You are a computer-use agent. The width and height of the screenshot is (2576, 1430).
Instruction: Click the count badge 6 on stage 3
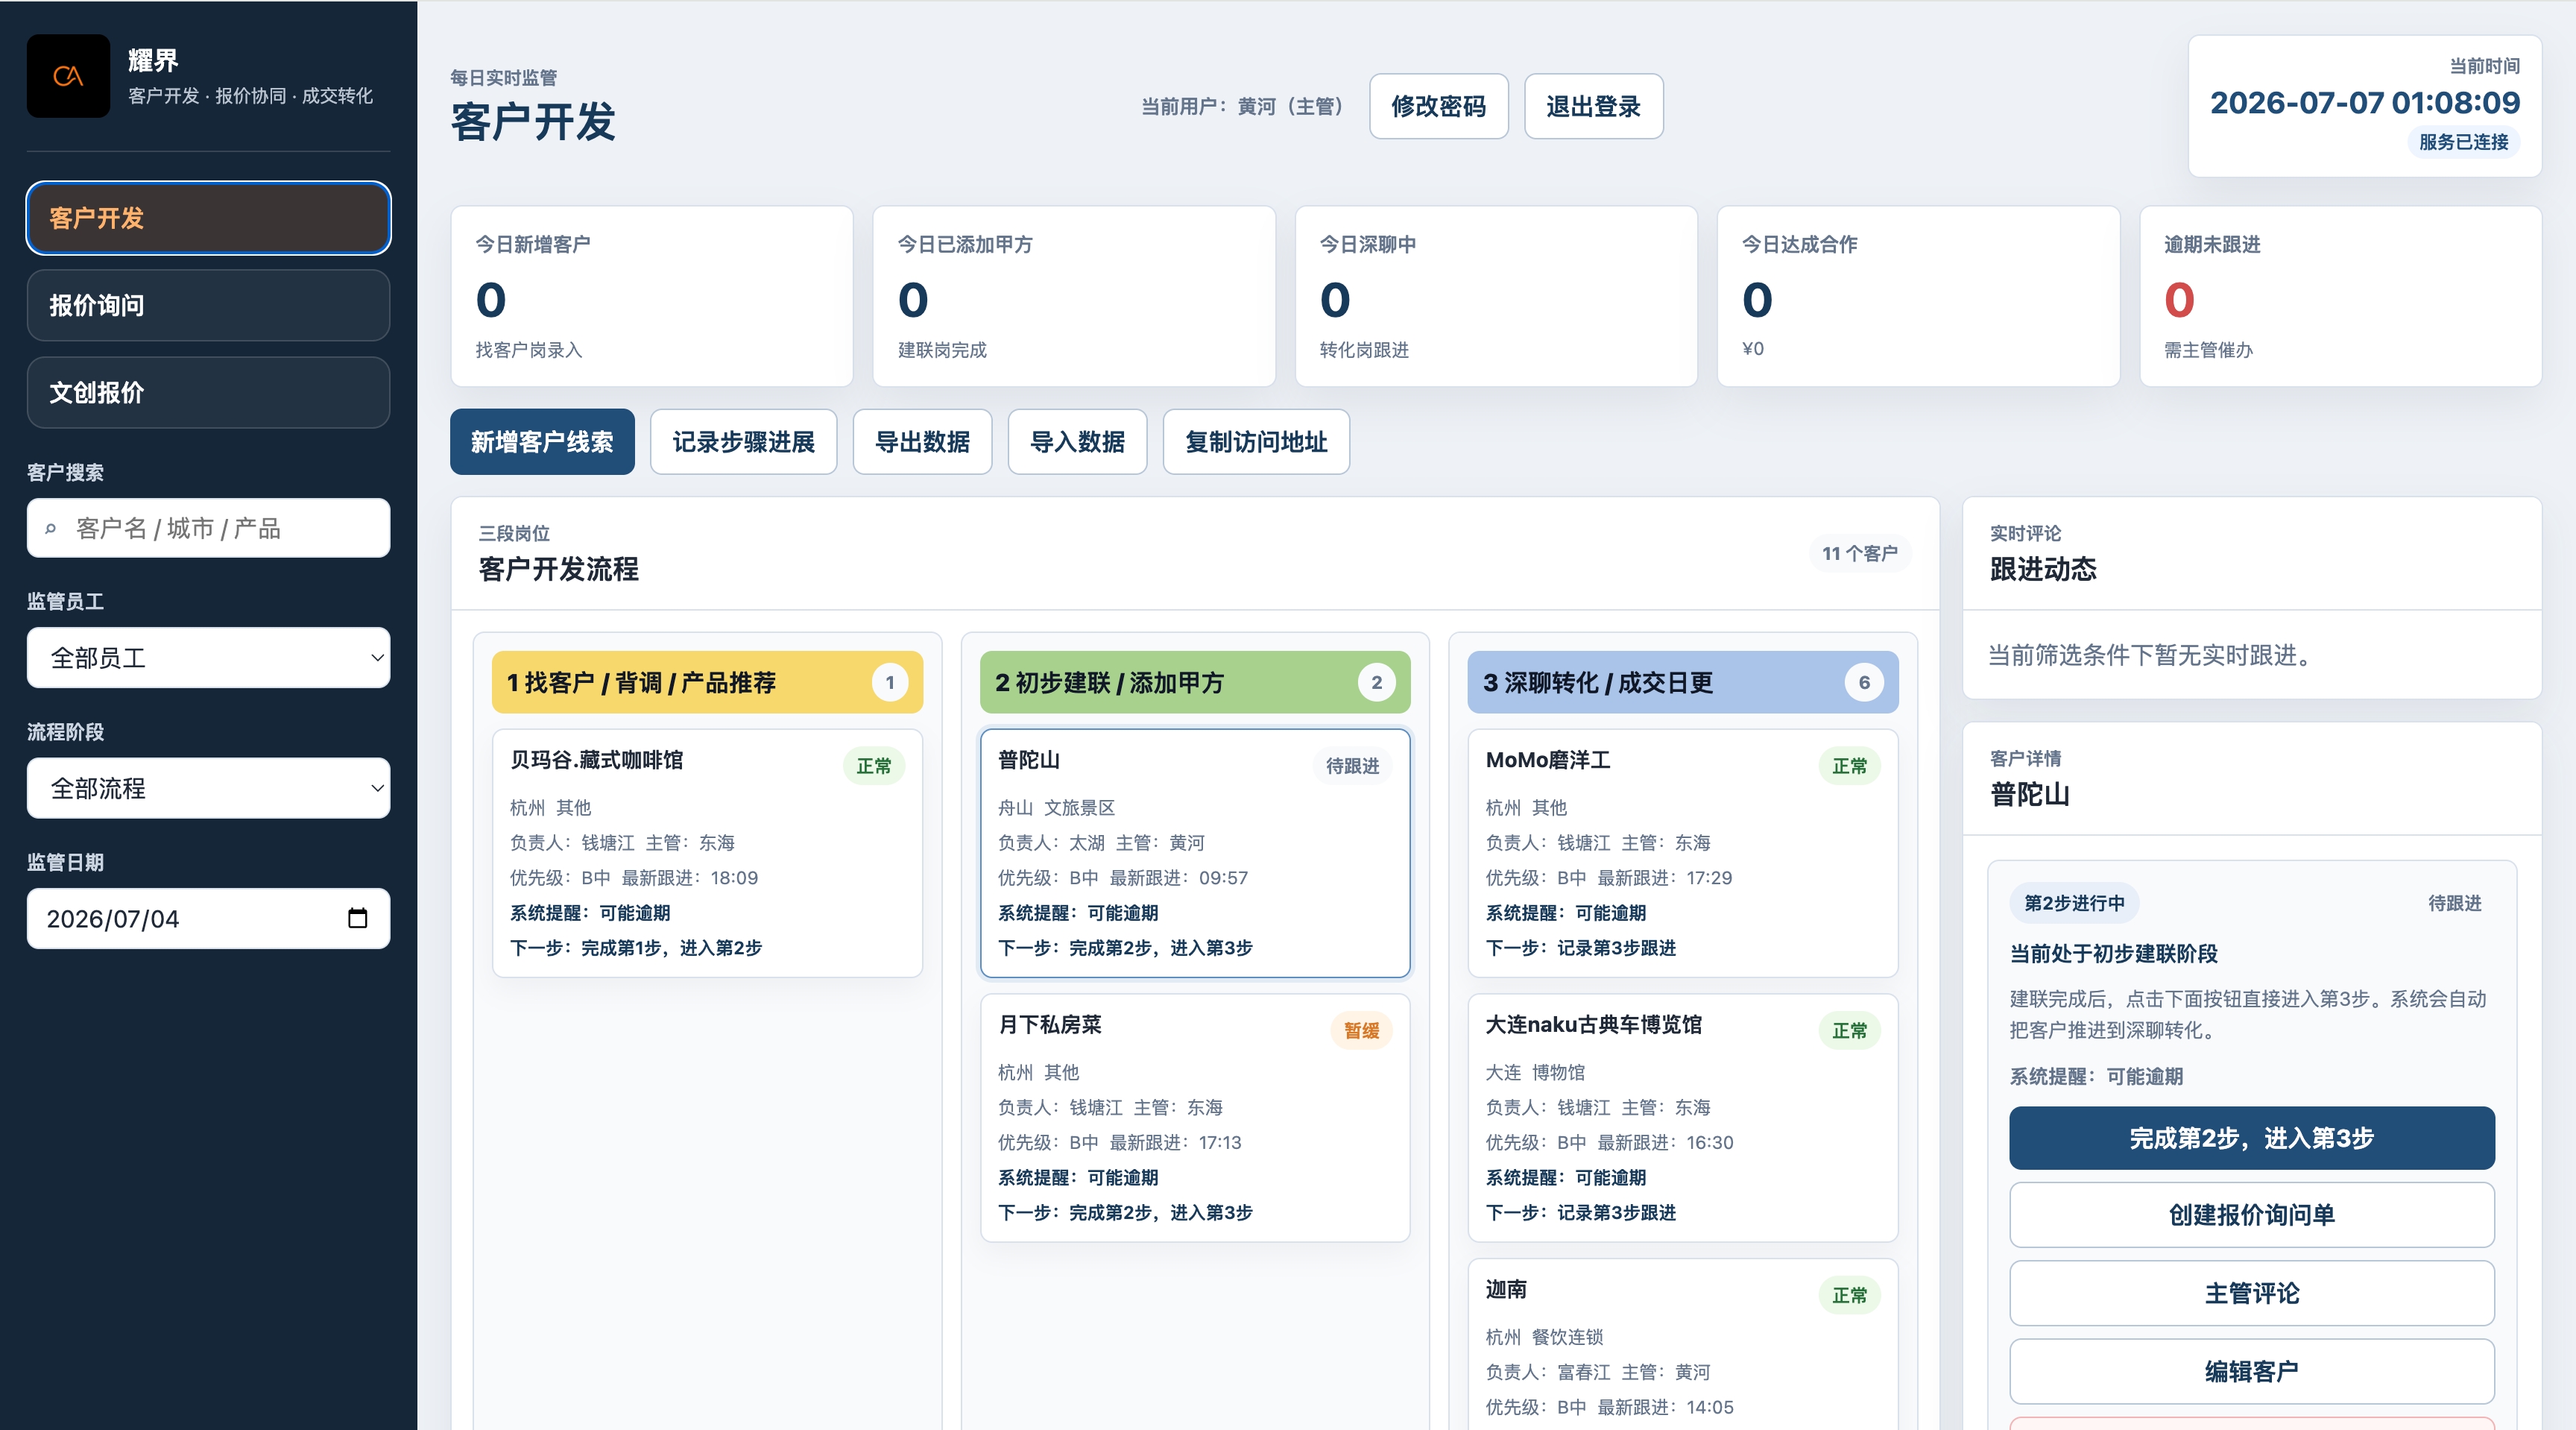click(x=1864, y=682)
